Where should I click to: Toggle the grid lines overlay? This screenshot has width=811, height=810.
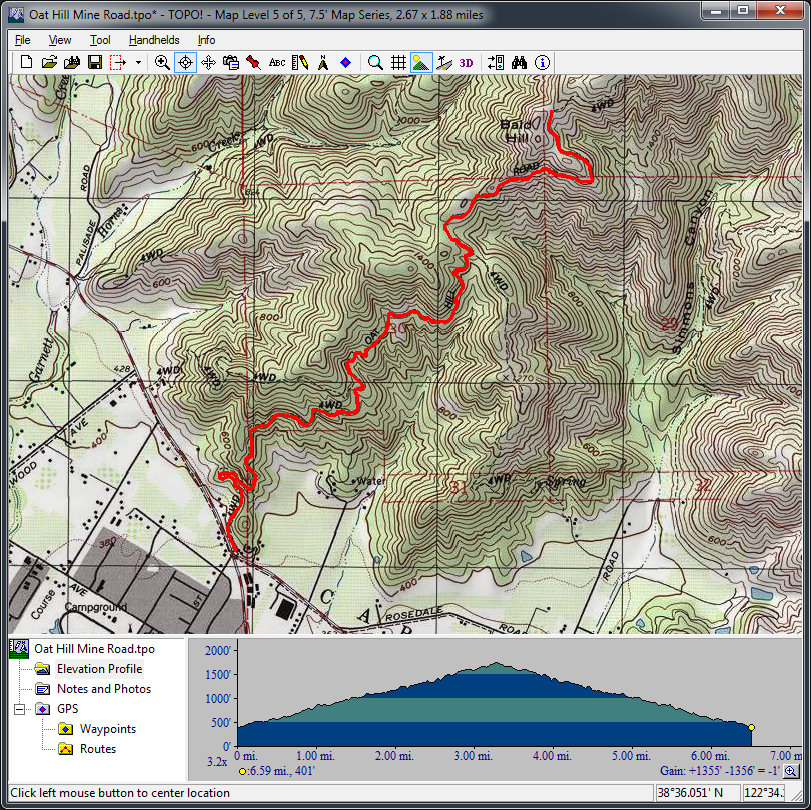tap(398, 62)
